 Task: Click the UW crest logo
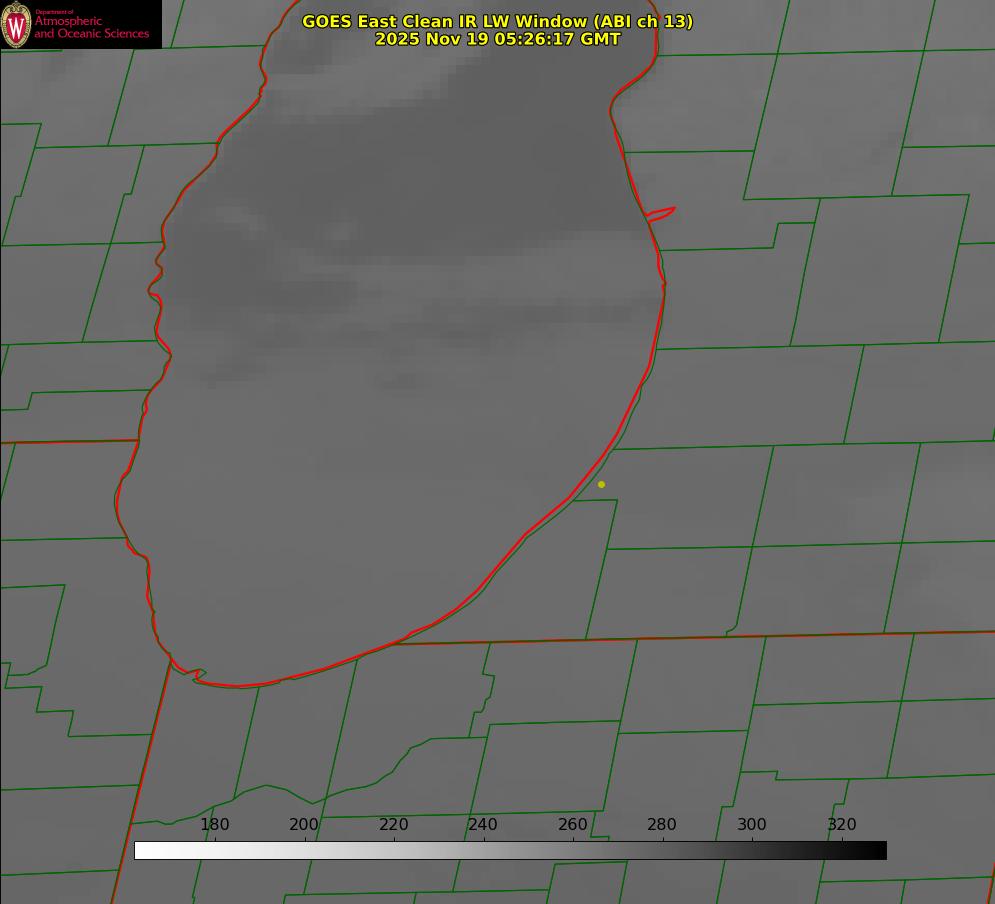[16, 24]
